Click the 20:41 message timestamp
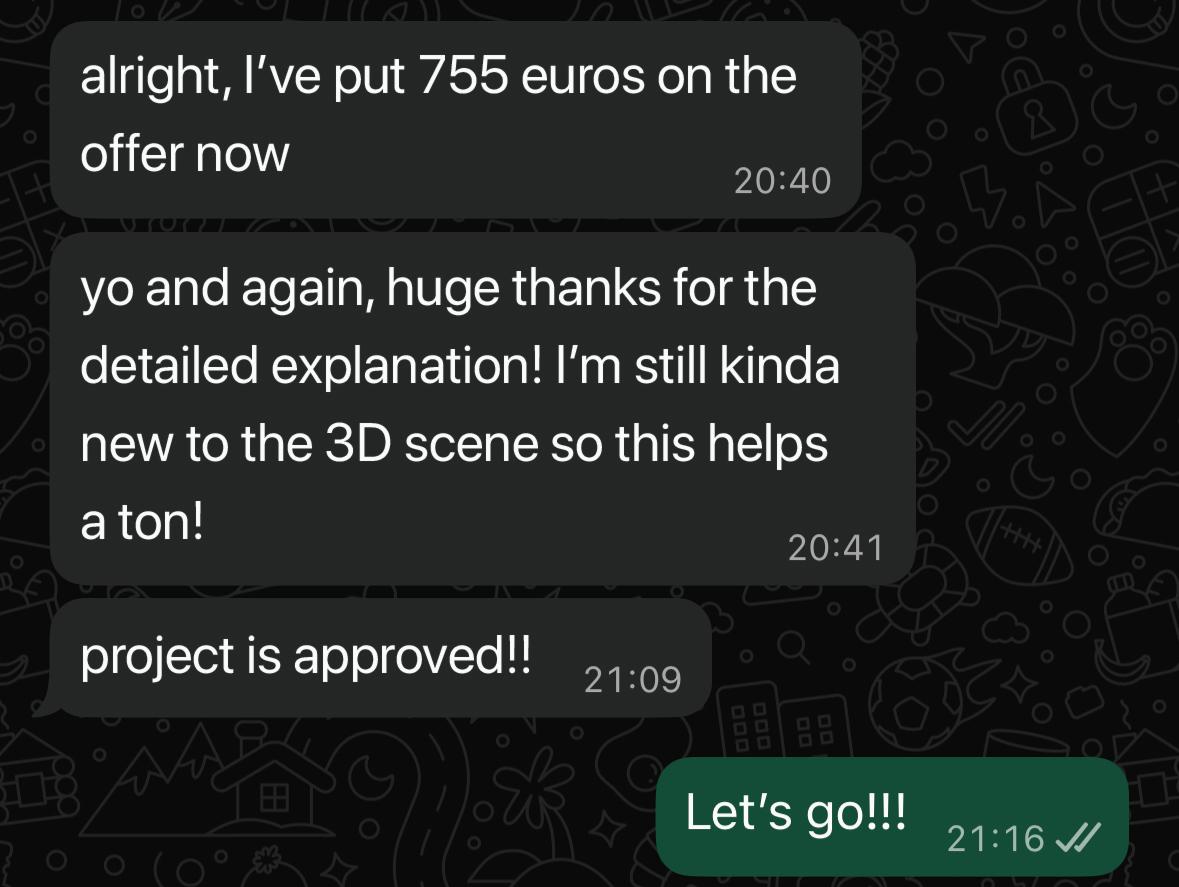1179x887 pixels. 835,548
